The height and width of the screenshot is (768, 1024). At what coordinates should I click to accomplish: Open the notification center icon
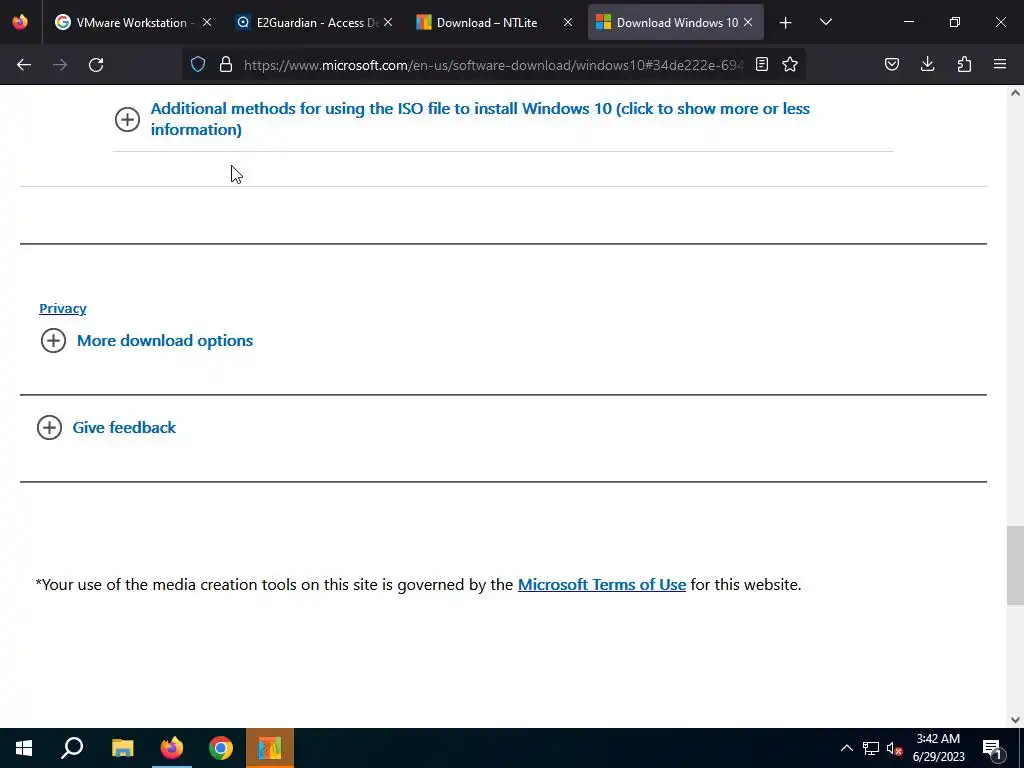point(993,749)
